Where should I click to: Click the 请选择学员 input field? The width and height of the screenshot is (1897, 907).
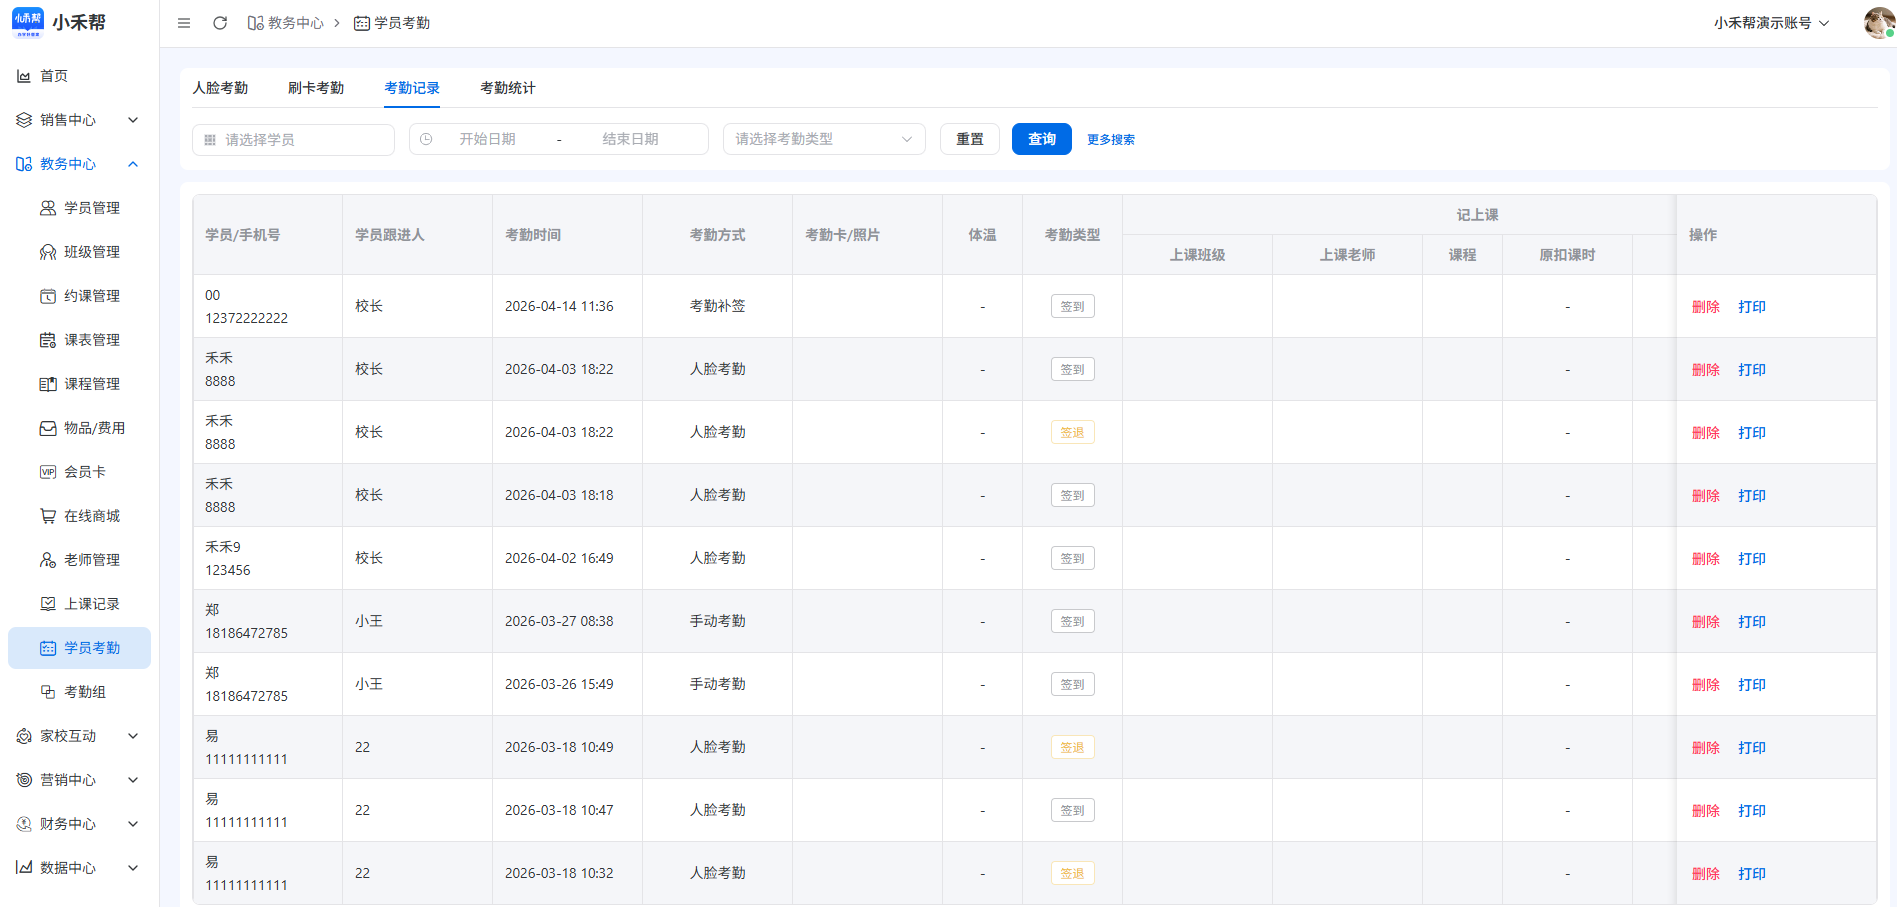(x=293, y=140)
